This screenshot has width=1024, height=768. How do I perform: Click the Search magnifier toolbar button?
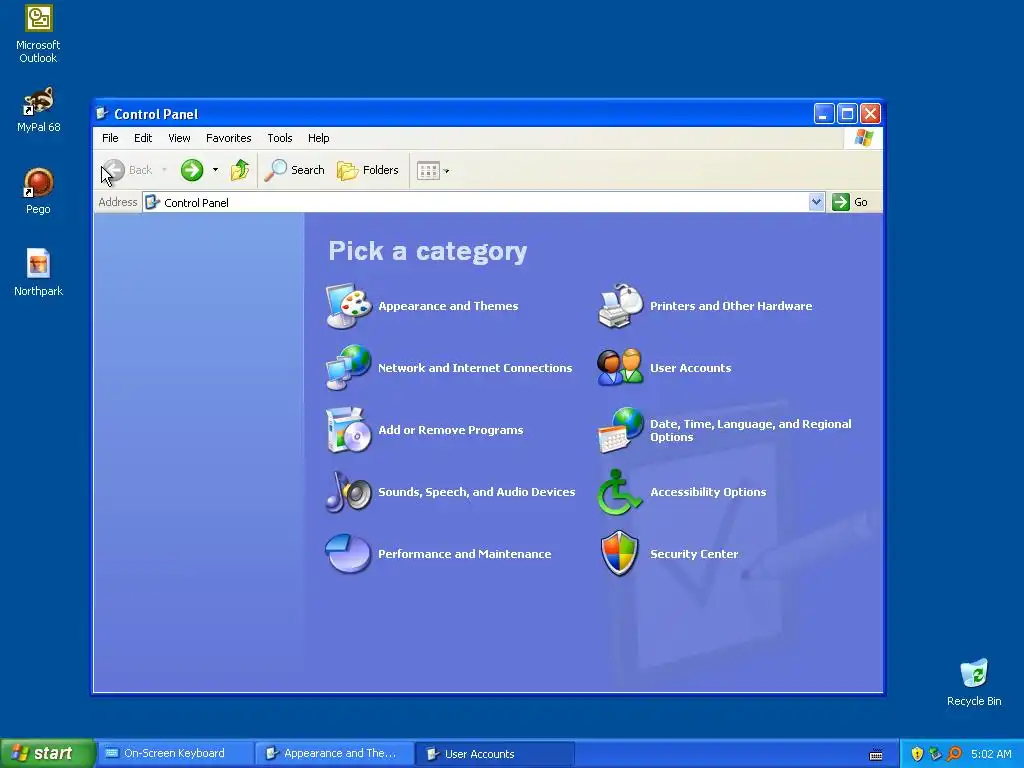295,170
